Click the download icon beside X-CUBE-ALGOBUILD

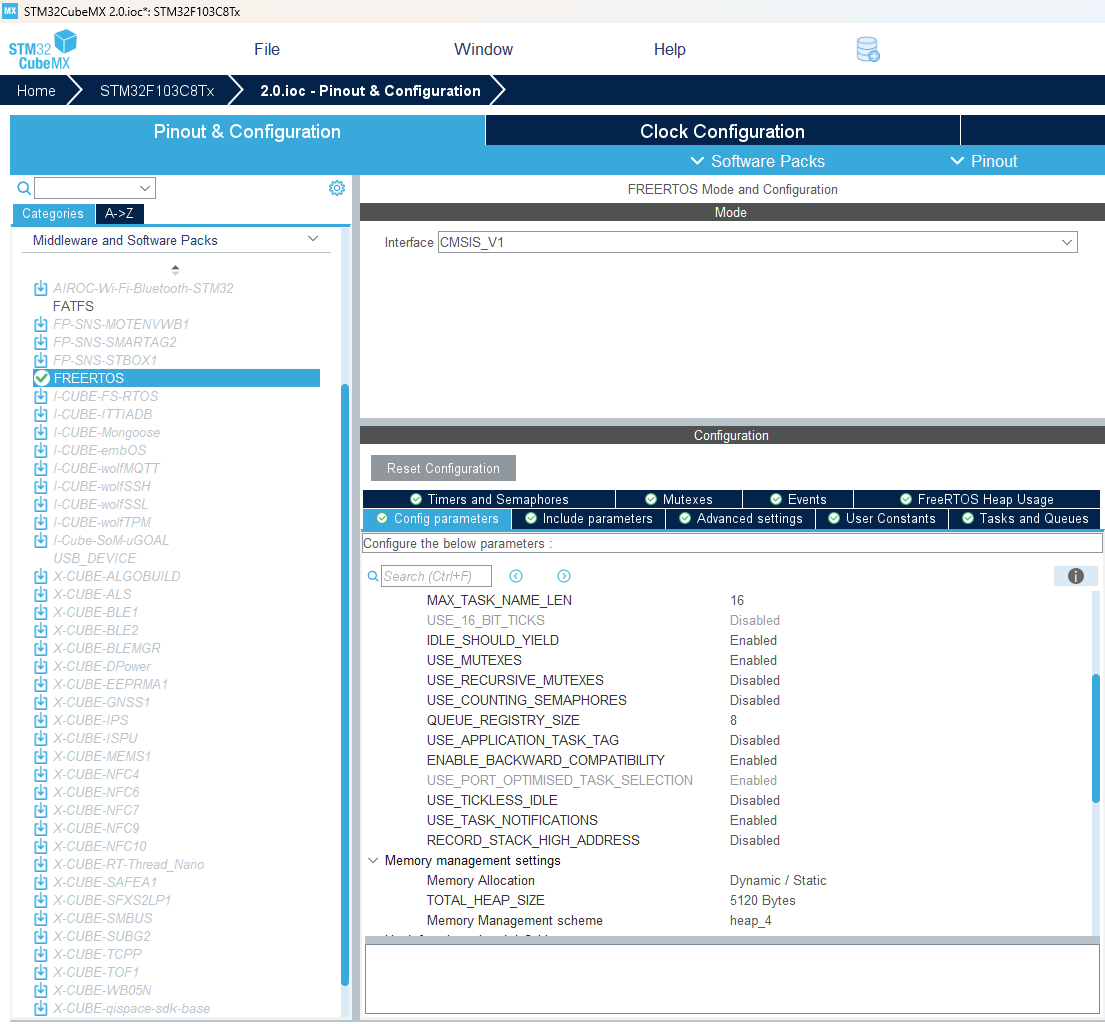pyautogui.click(x=41, y=576)
